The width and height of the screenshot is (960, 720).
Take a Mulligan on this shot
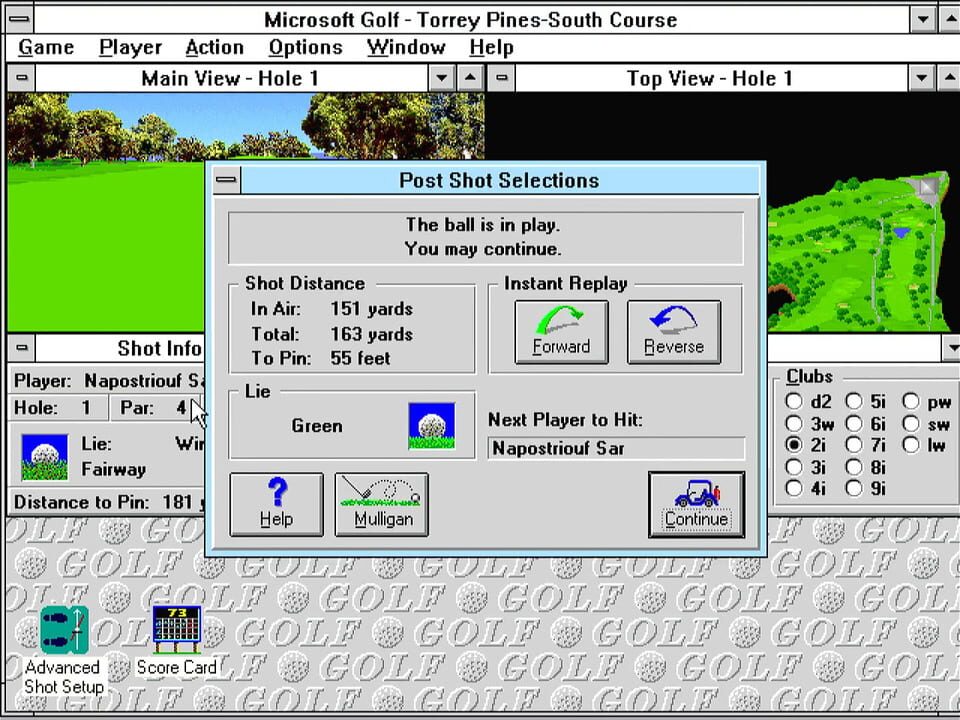coord(381,505)
